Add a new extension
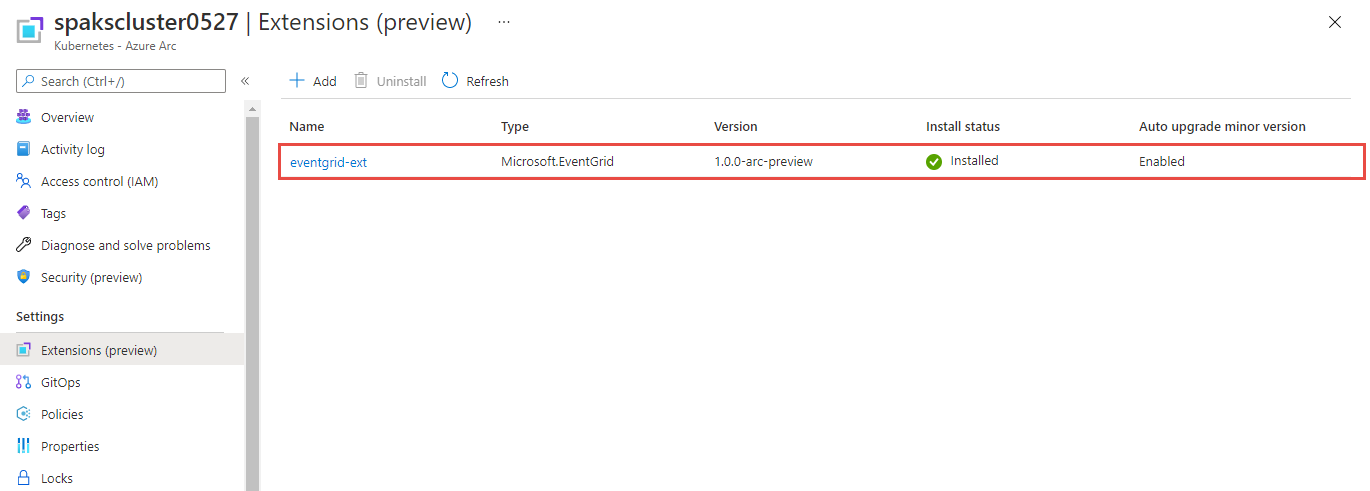The height and width of the screenshot is (491, 1370). [313, 81]
